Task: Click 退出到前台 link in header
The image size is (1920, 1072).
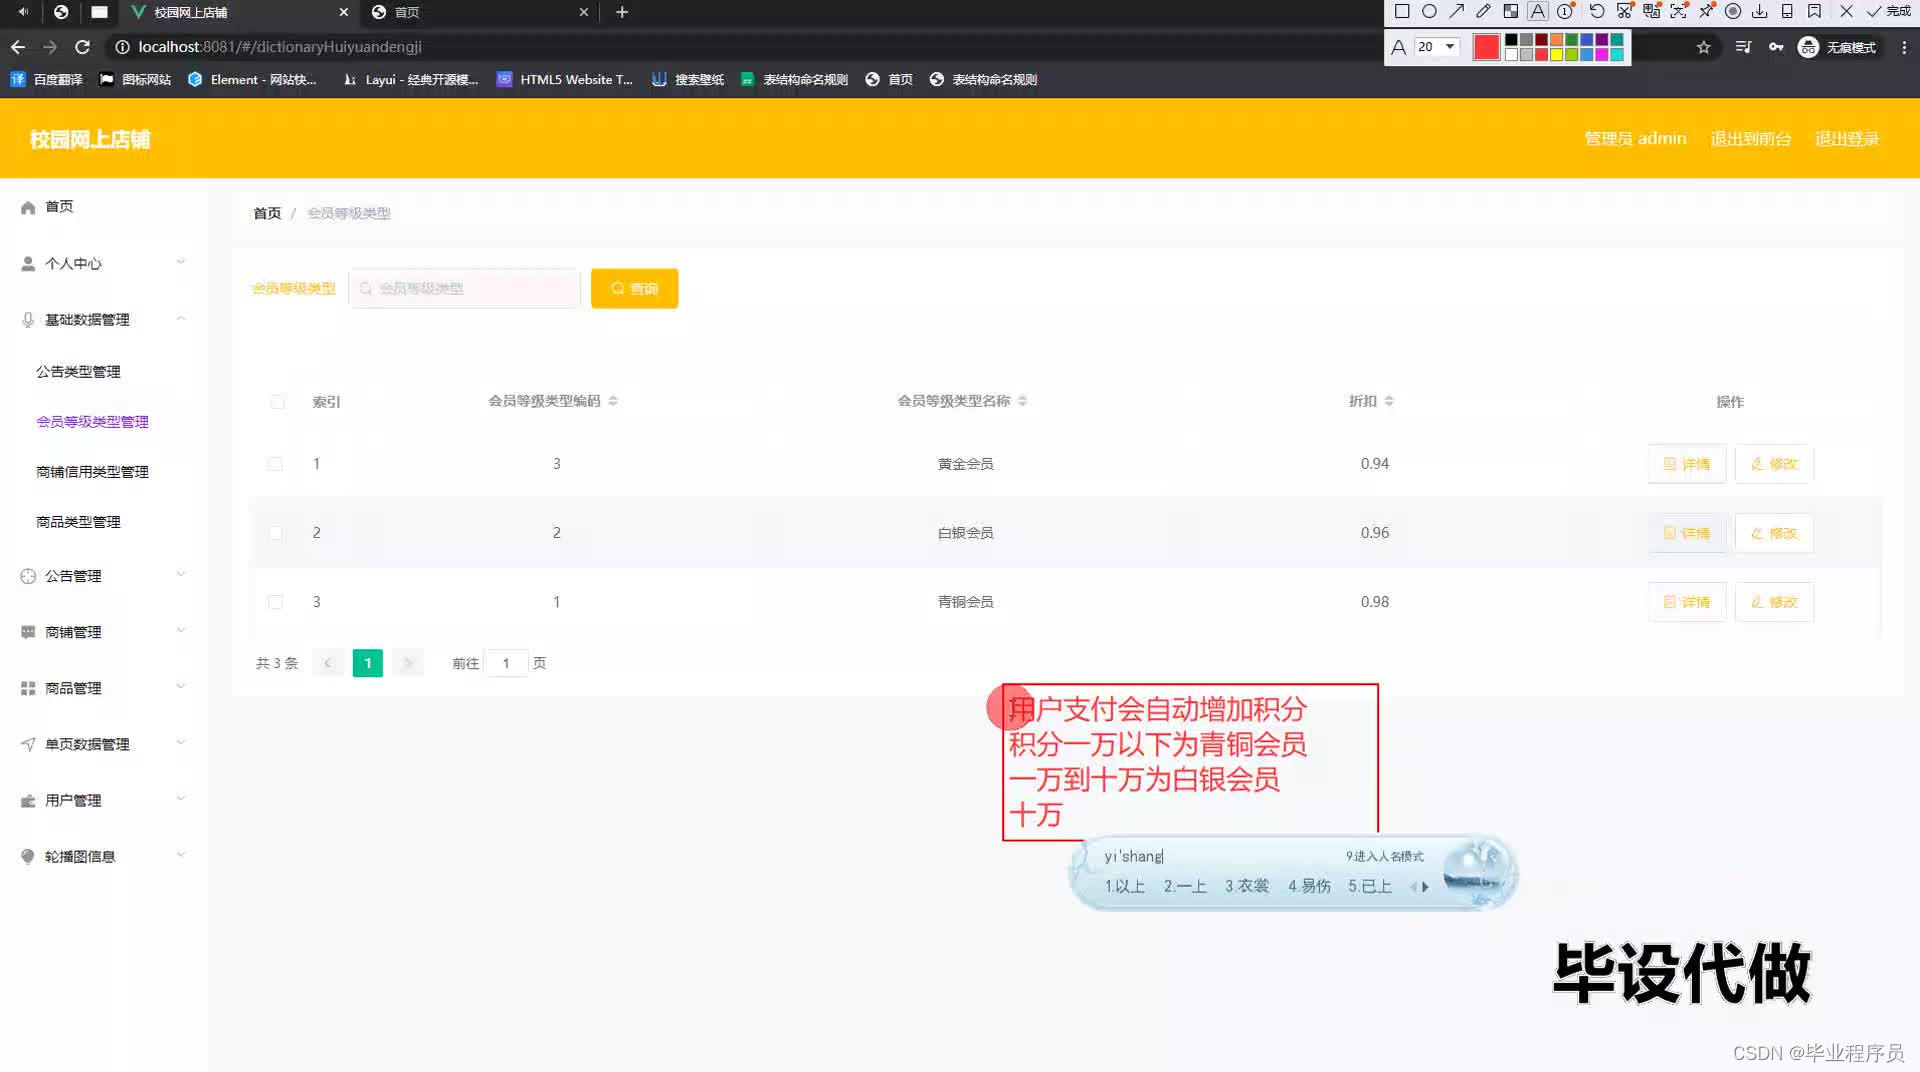Action: click(1751, 138)
